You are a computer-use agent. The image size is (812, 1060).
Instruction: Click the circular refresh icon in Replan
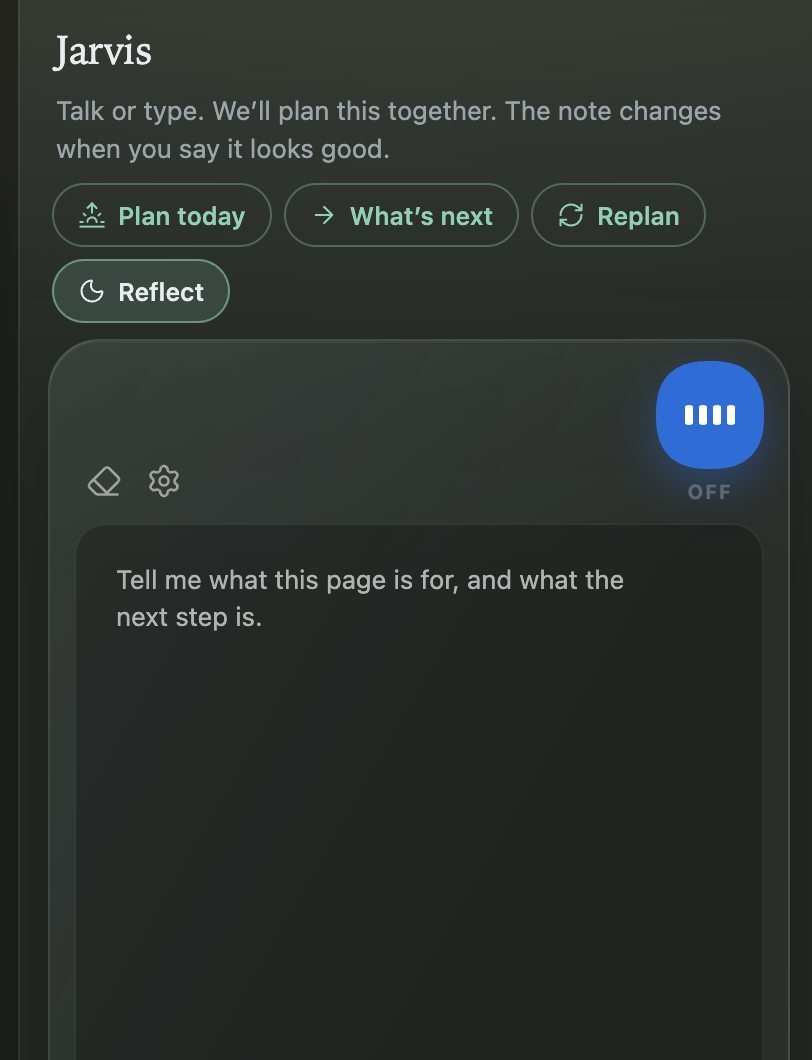[571, 216]
